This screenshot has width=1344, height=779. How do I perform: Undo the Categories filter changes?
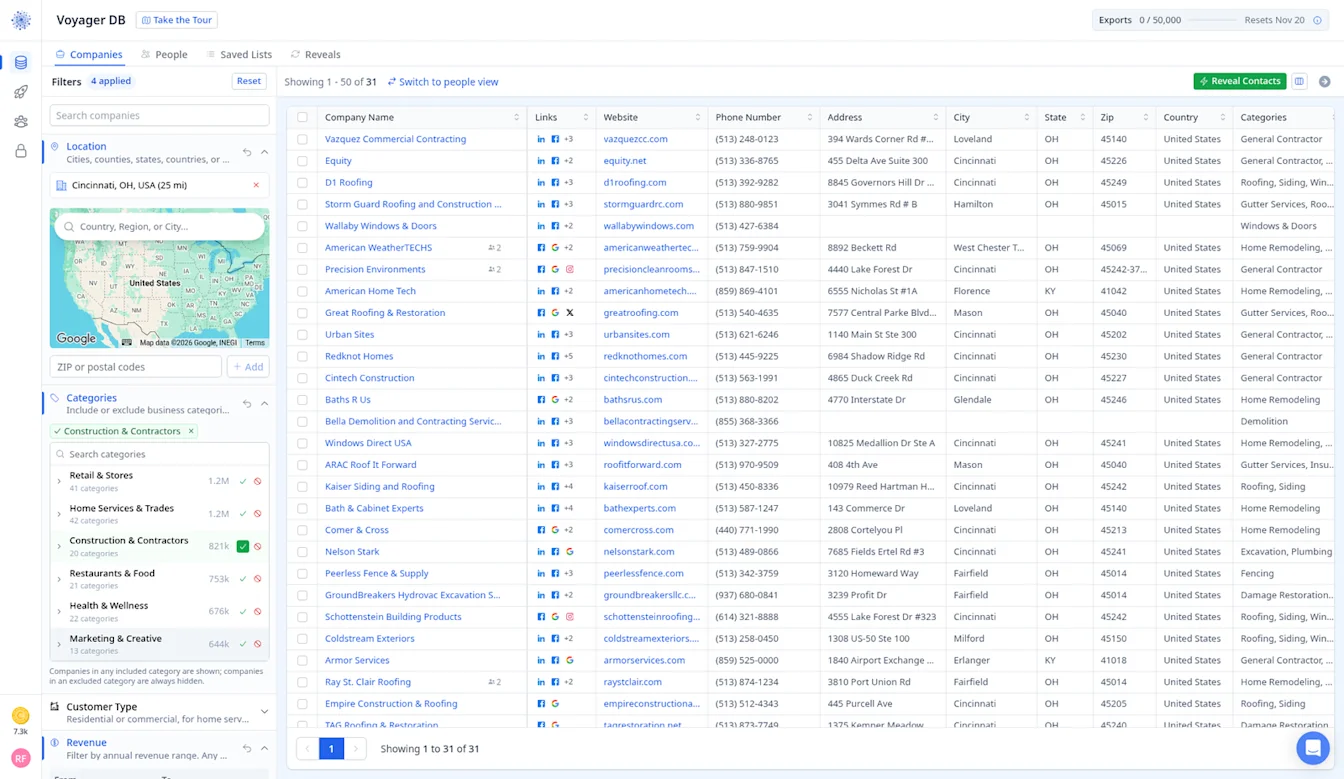point(247,404)
